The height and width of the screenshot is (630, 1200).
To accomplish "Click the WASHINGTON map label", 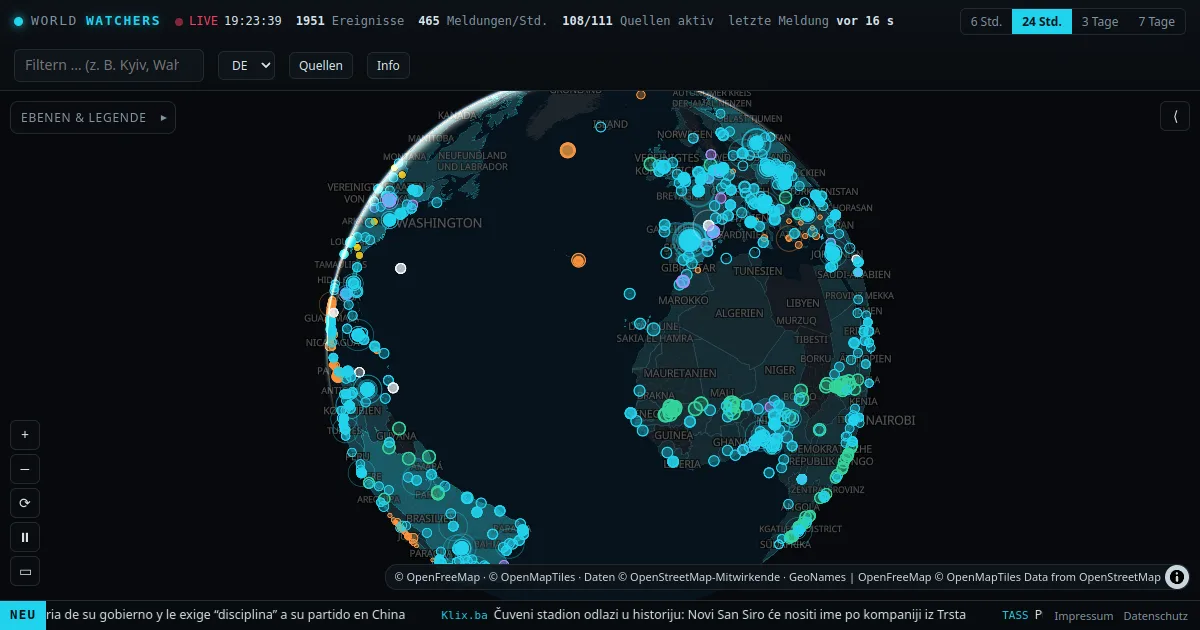I will tap(439, 223).
